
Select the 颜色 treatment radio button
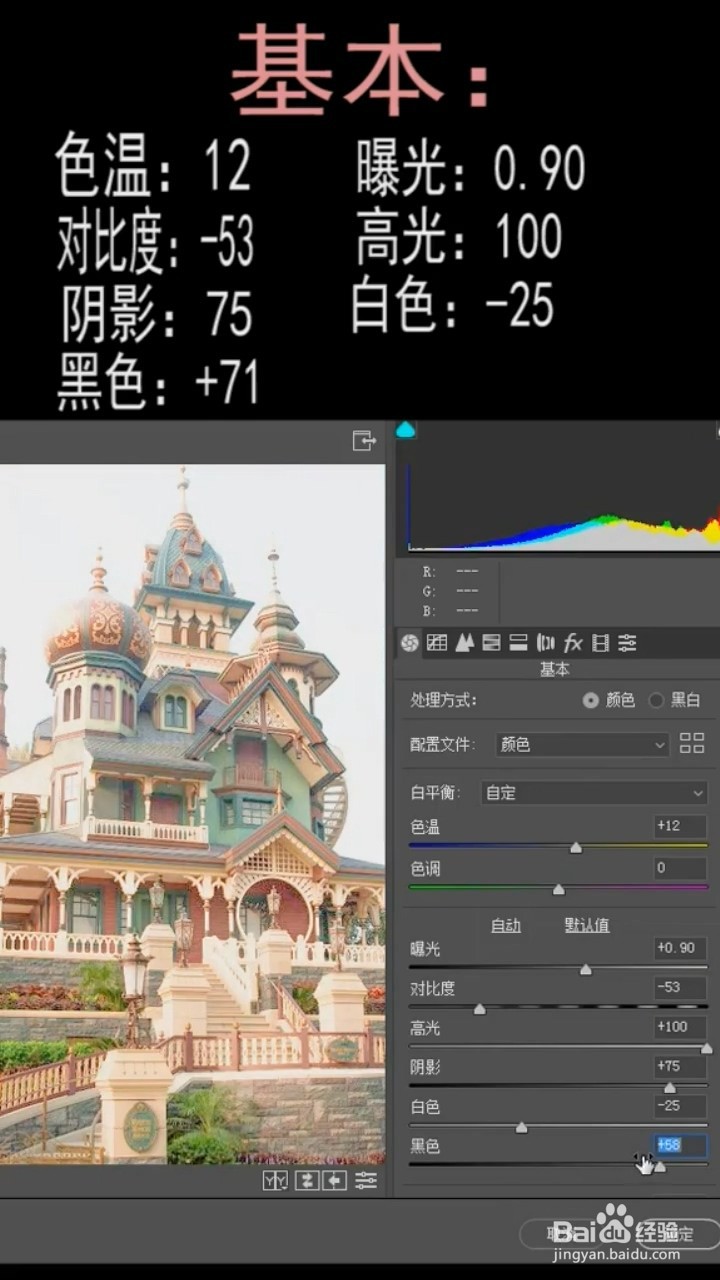click(x=591, y=701)
